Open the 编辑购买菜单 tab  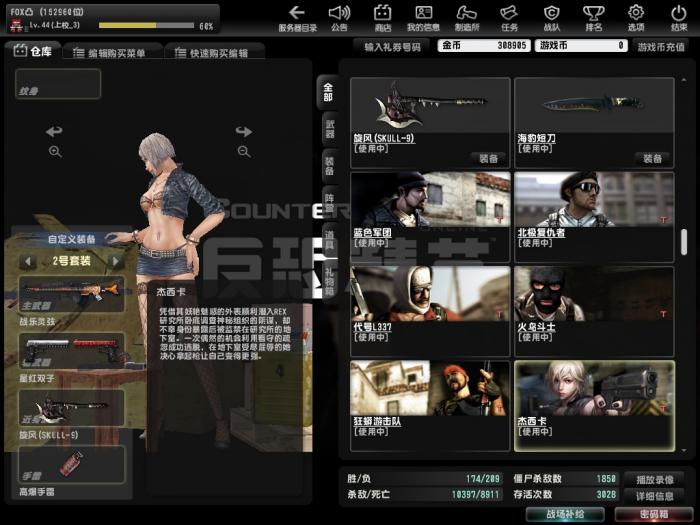tap(112, 53)
